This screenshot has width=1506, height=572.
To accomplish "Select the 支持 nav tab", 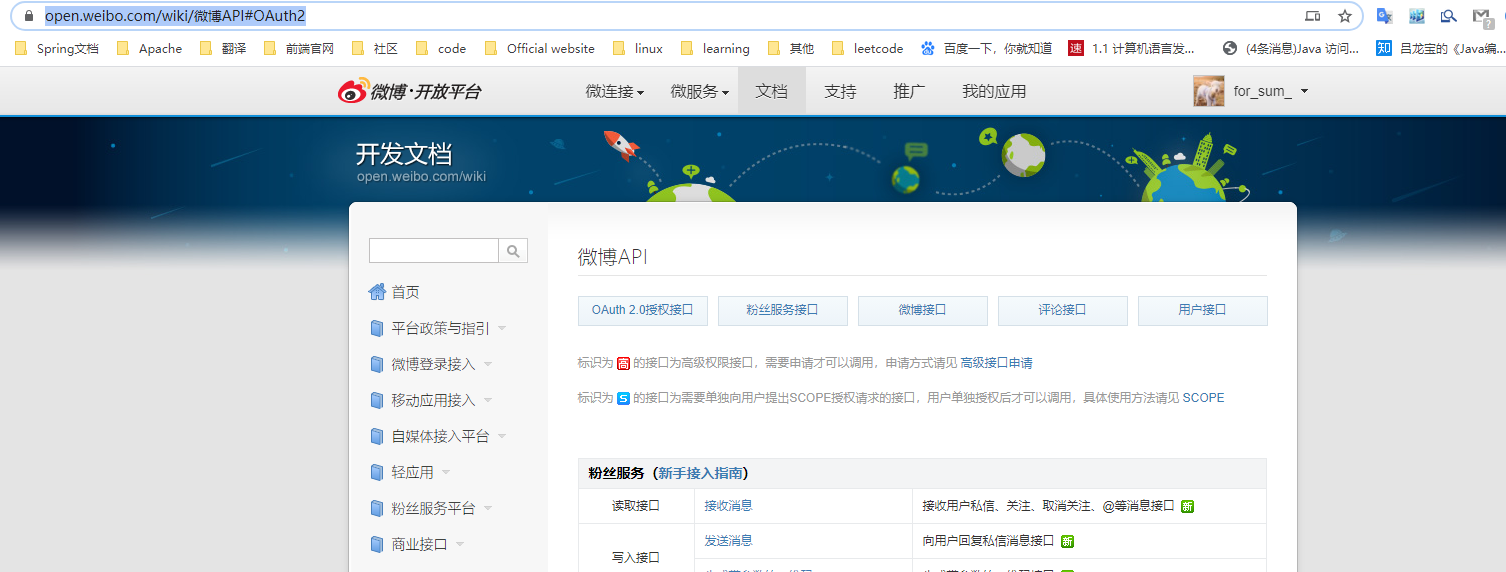I will click(x=840, y=91).
